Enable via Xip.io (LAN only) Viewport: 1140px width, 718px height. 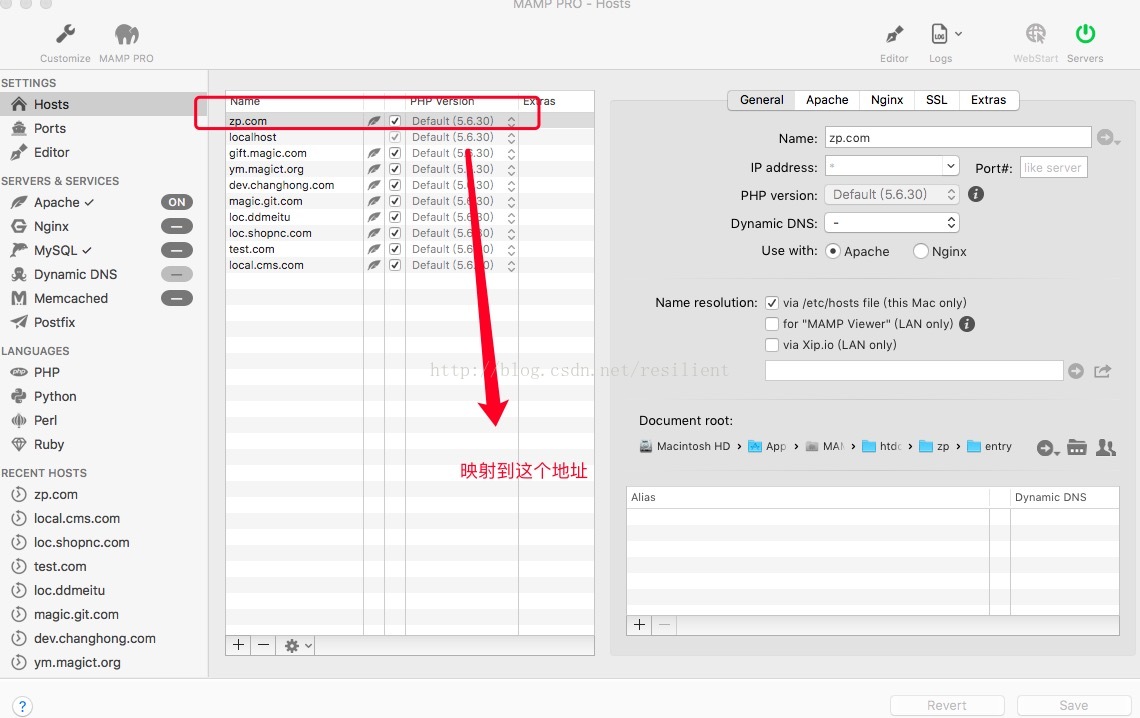coord(771,345)
